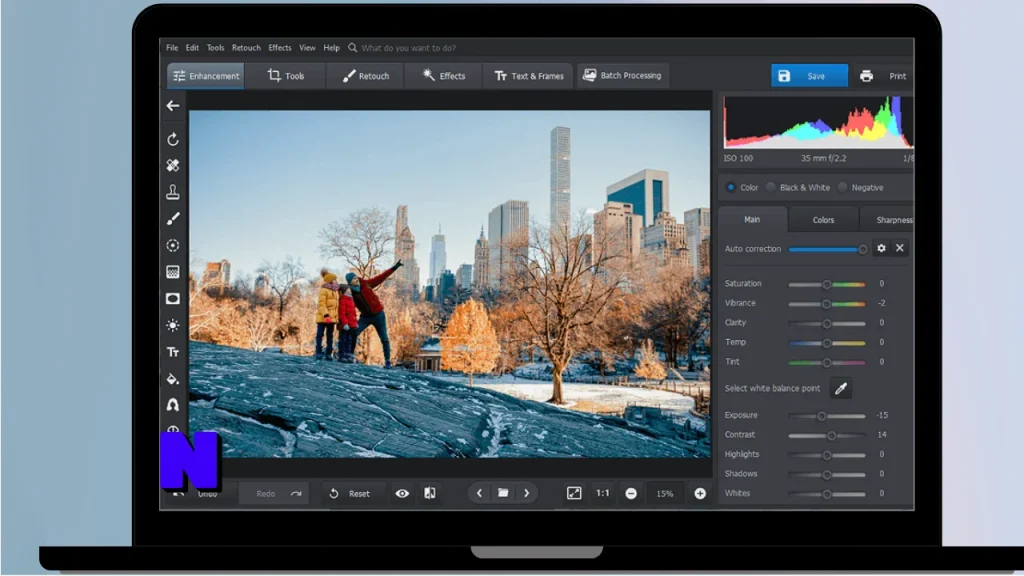Close Auto correction with the X
Viewport: 1024px width, 576px height.
[900, 248]
